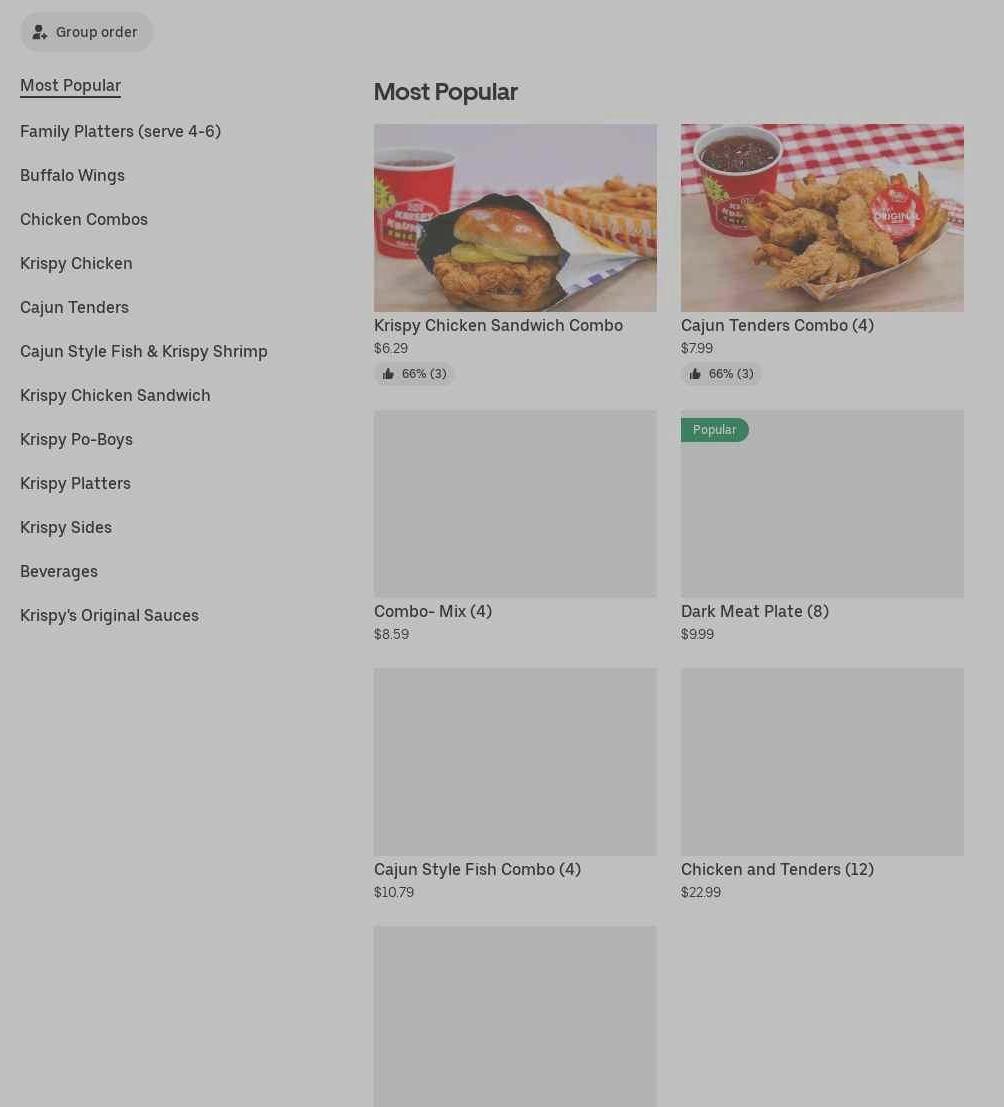Viewport: 1004px width, 1107px height.
Task: Click the group order person icon
Action: 40,32
